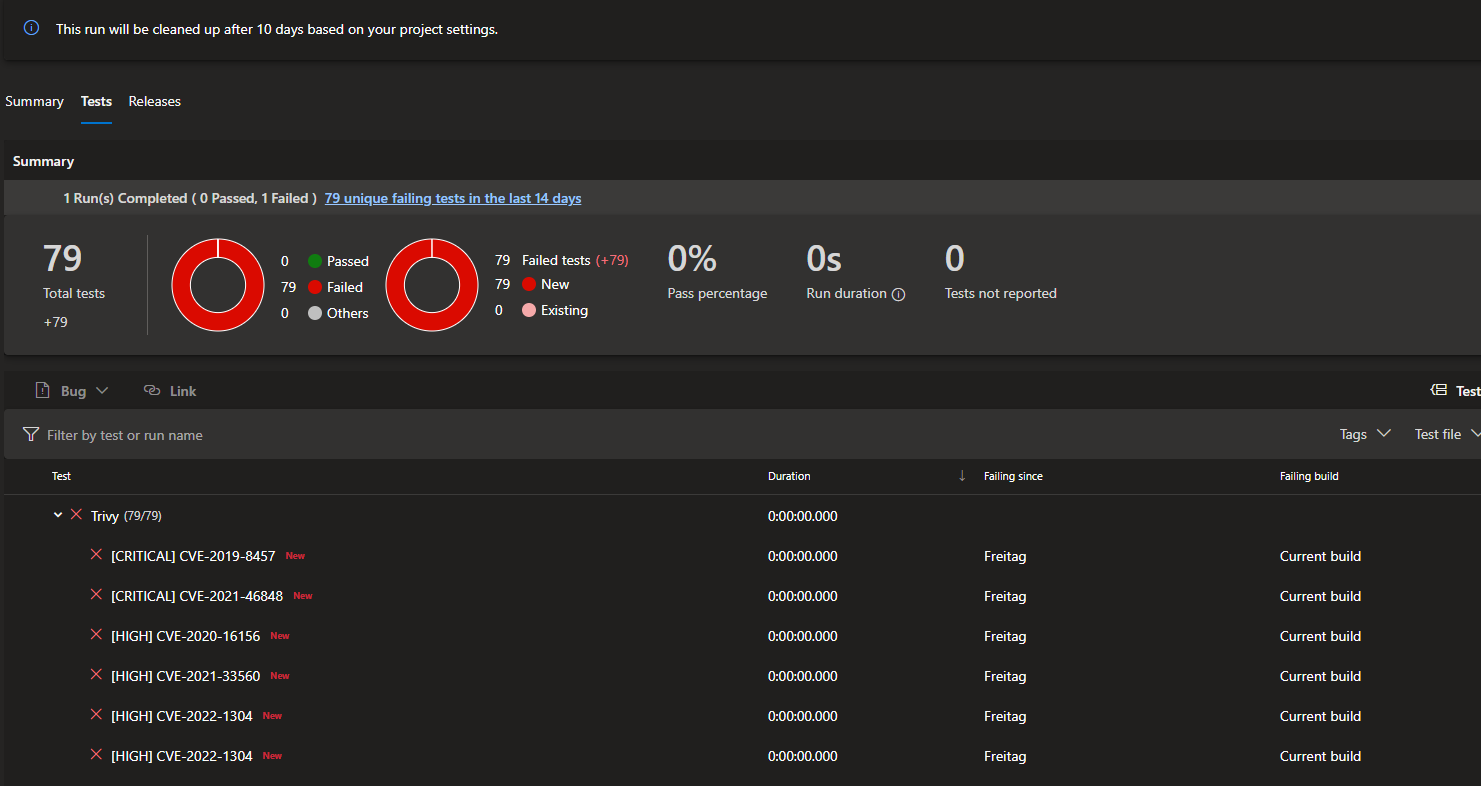Switch to the Summary tab
The height and width of the screenshot is (786, 1481).
(x=34, y=101)
